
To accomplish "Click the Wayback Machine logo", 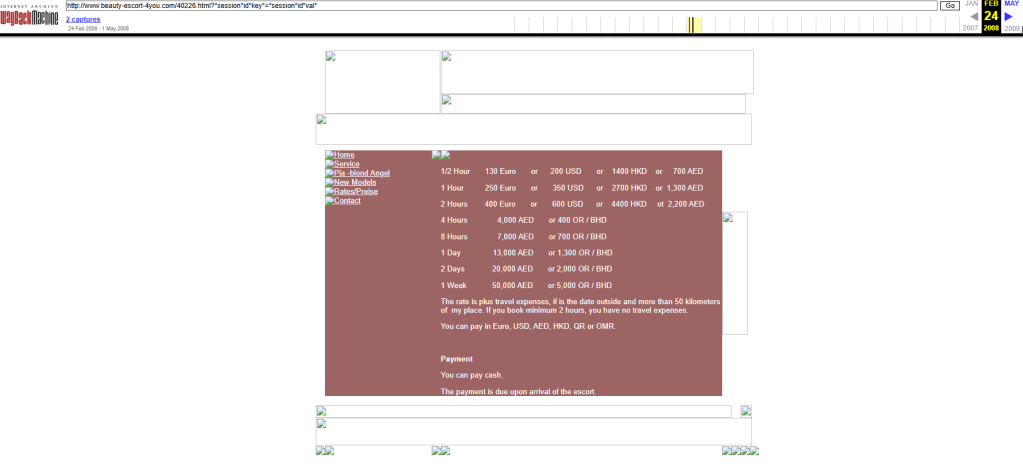I will coord(31,17).
